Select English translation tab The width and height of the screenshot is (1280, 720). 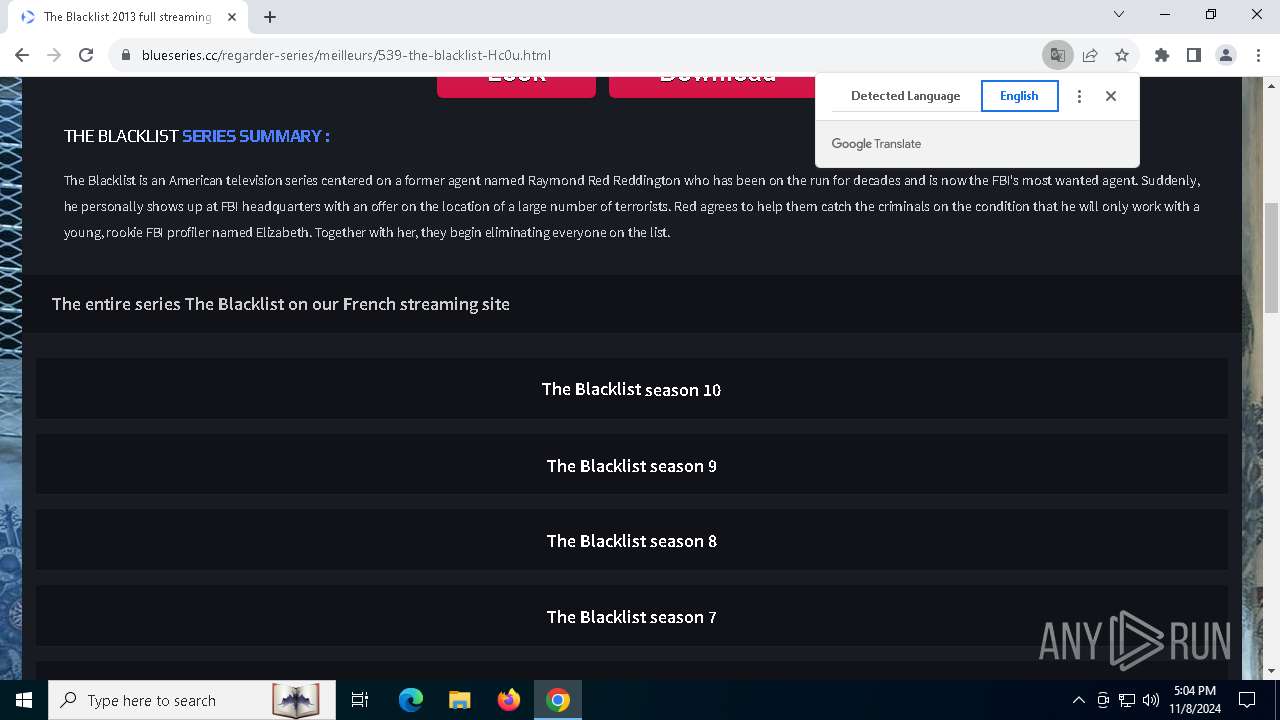(1019, 96)
